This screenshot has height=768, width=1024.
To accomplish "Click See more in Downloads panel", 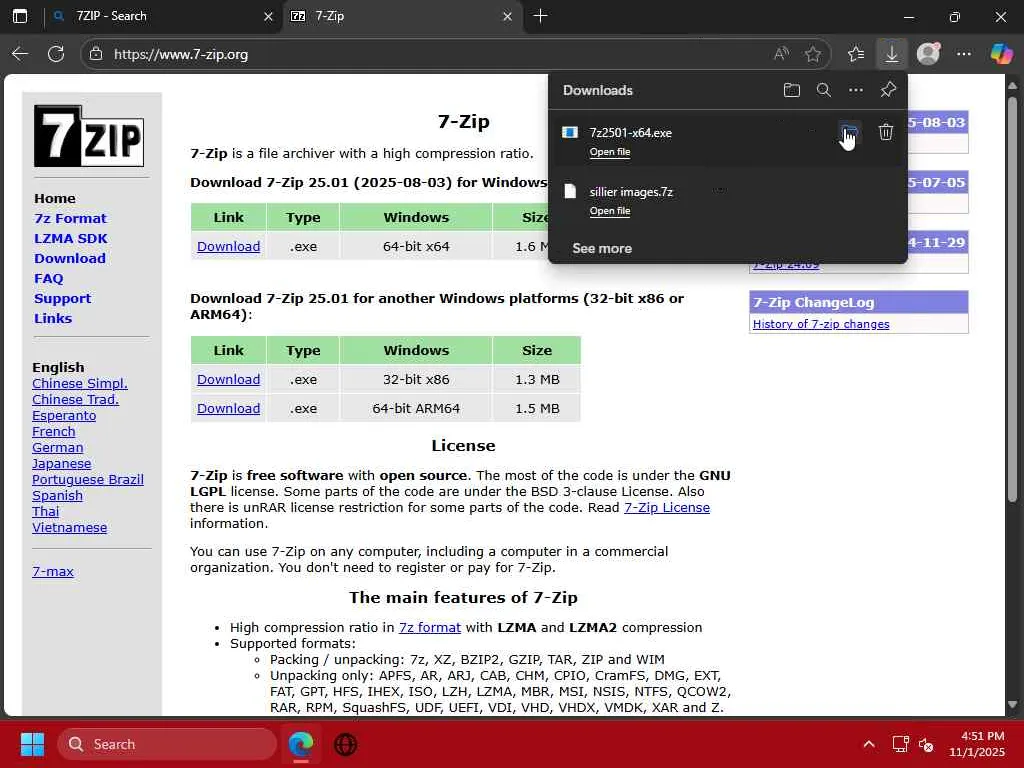I will 602,248.
